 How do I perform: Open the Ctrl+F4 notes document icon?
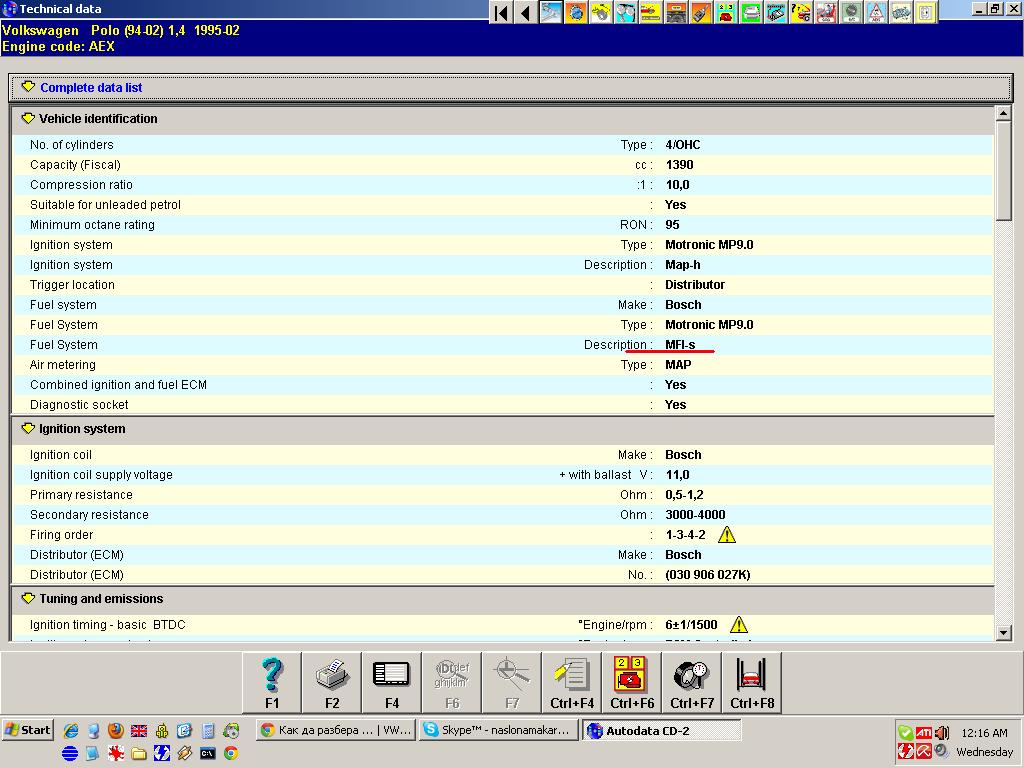coord(572,682)
